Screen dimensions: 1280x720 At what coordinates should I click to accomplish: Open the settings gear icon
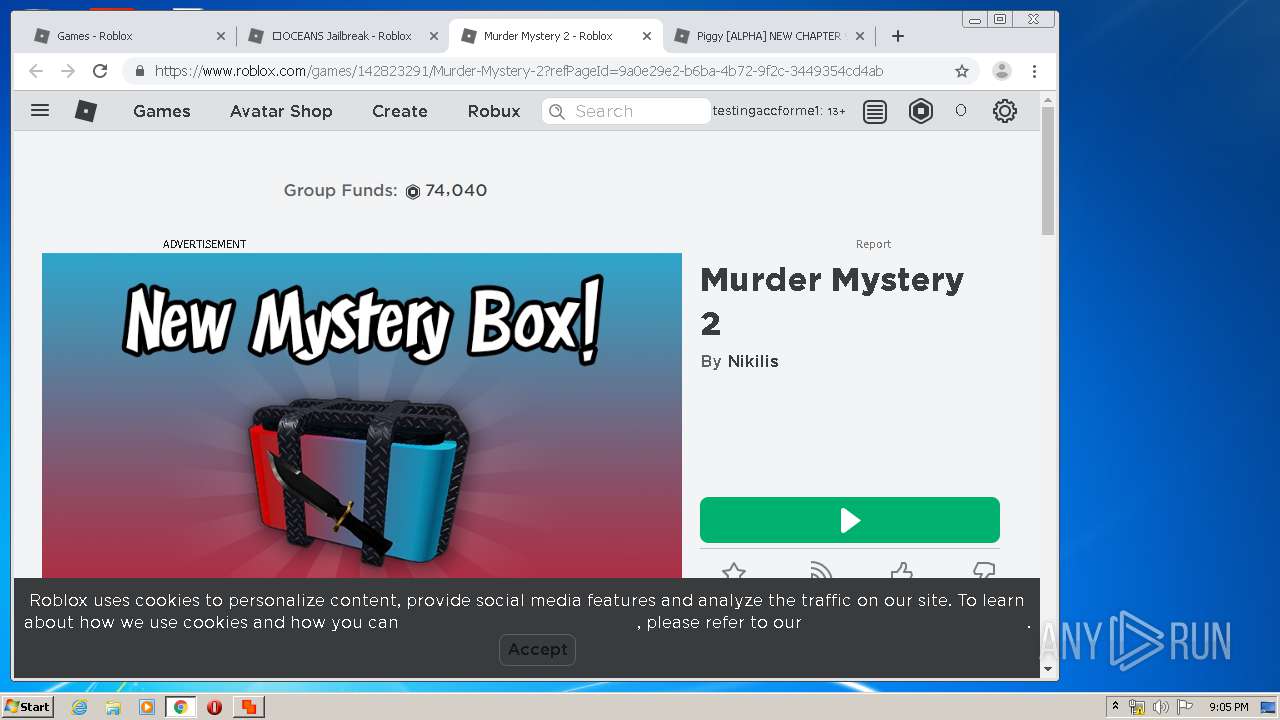(1005, 111)
